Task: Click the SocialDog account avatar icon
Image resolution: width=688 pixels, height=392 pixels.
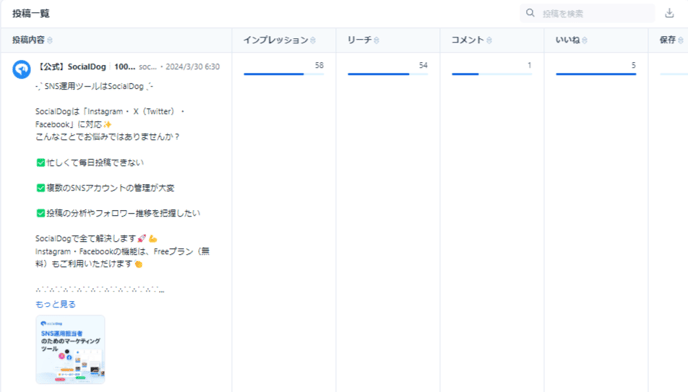Action: tap(22, 69)
